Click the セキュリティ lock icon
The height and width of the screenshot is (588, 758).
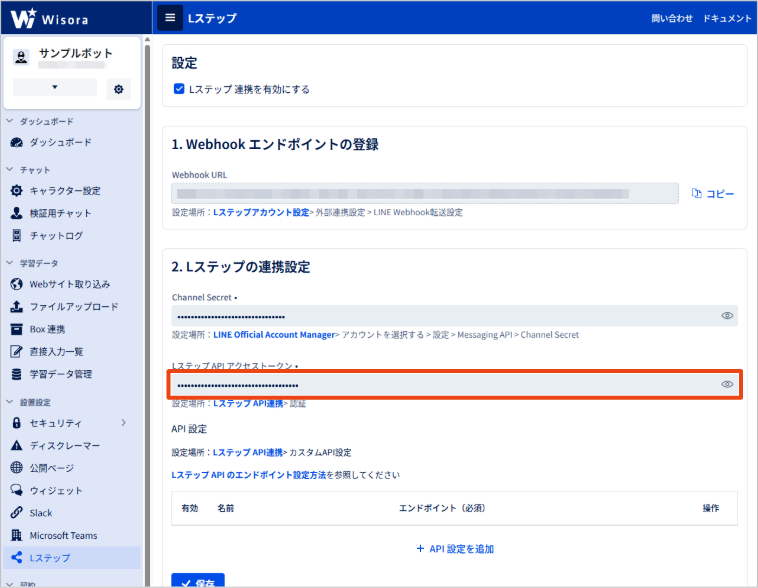(16, 423)
